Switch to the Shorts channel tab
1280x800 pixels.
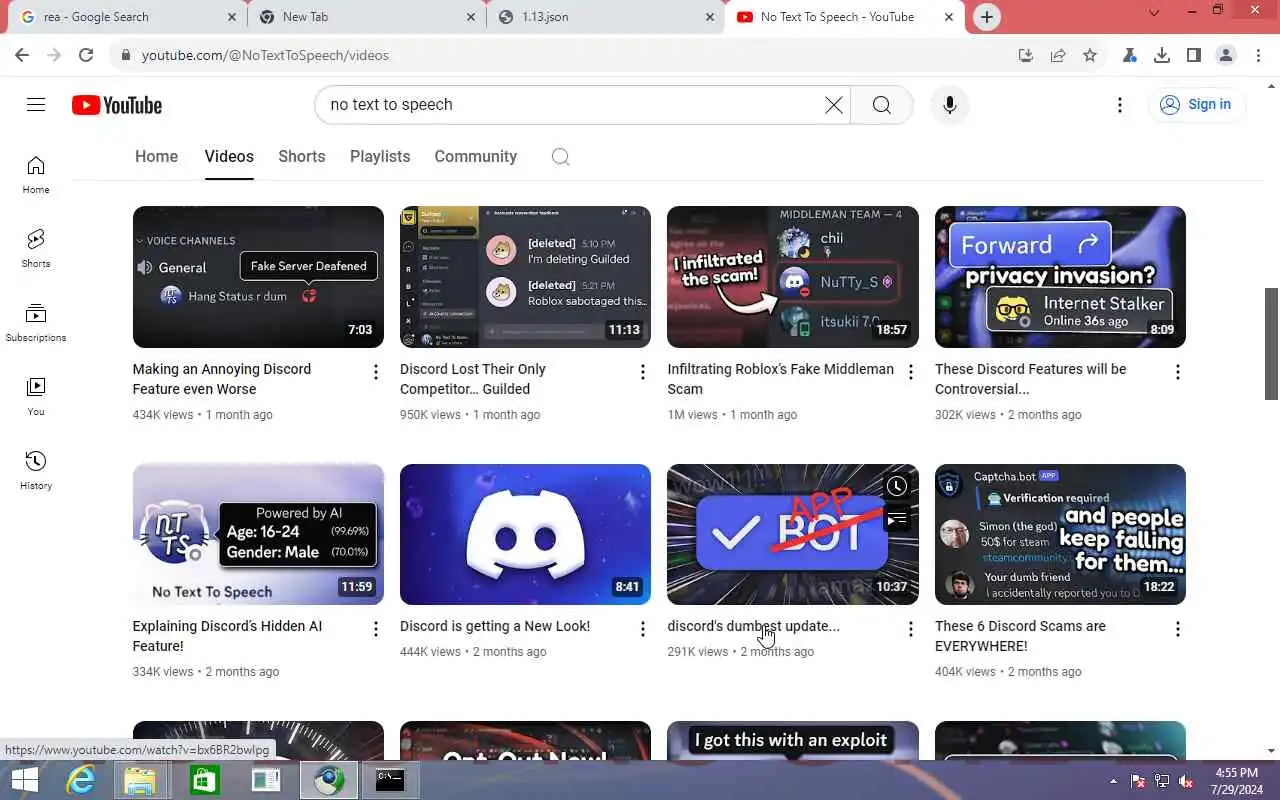(302, 157)
